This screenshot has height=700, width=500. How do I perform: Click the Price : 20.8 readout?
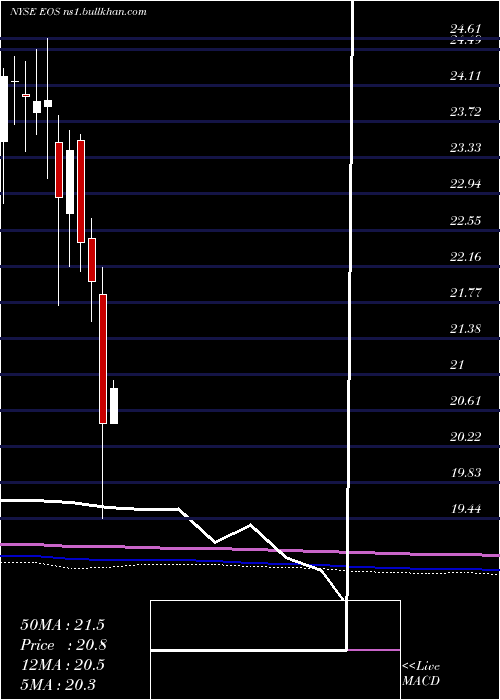[x=63, y=645]
